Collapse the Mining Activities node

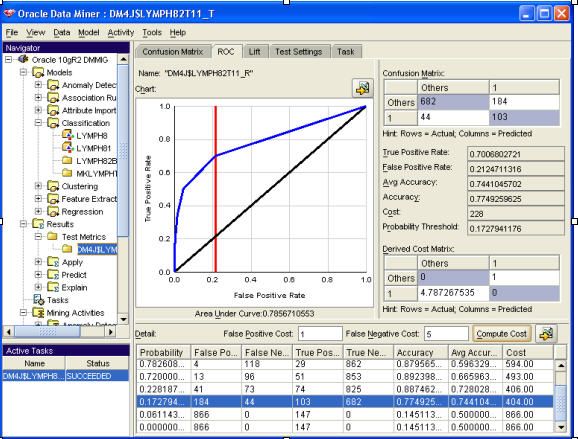coord(23,313)
